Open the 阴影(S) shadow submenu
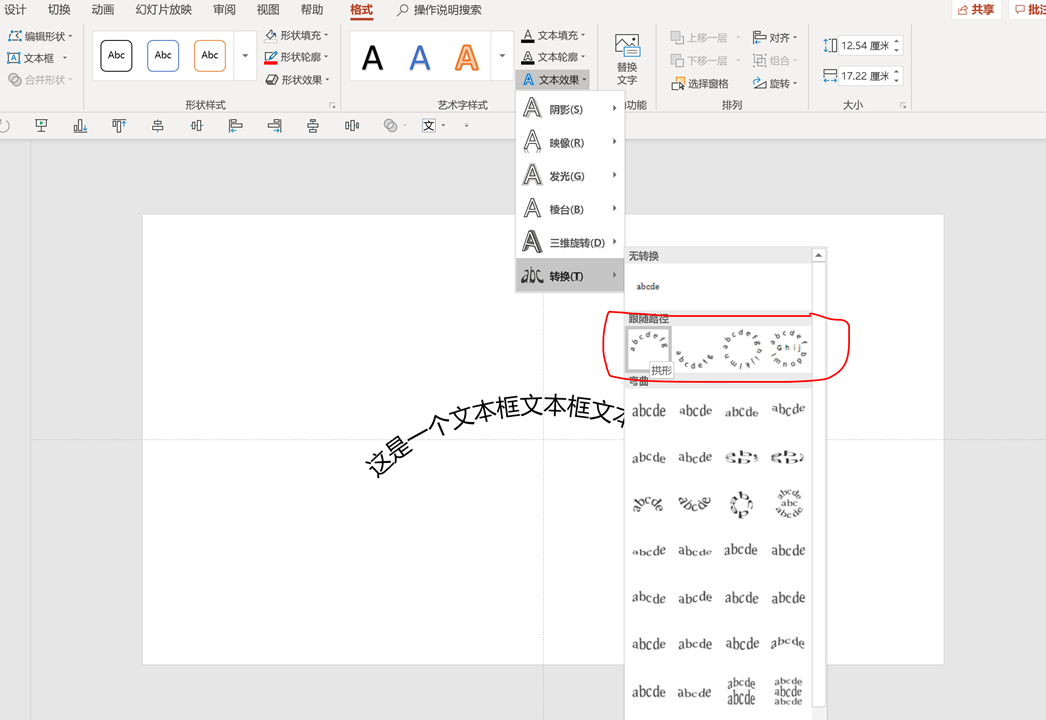 pos(570,109)
